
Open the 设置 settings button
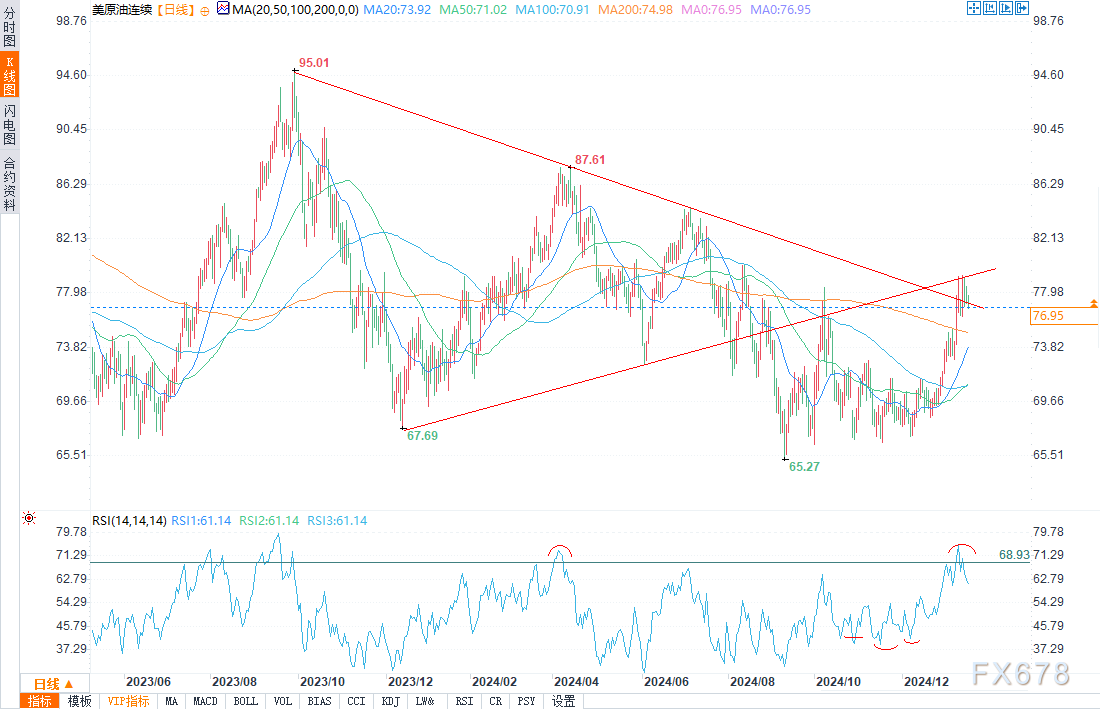563,701
